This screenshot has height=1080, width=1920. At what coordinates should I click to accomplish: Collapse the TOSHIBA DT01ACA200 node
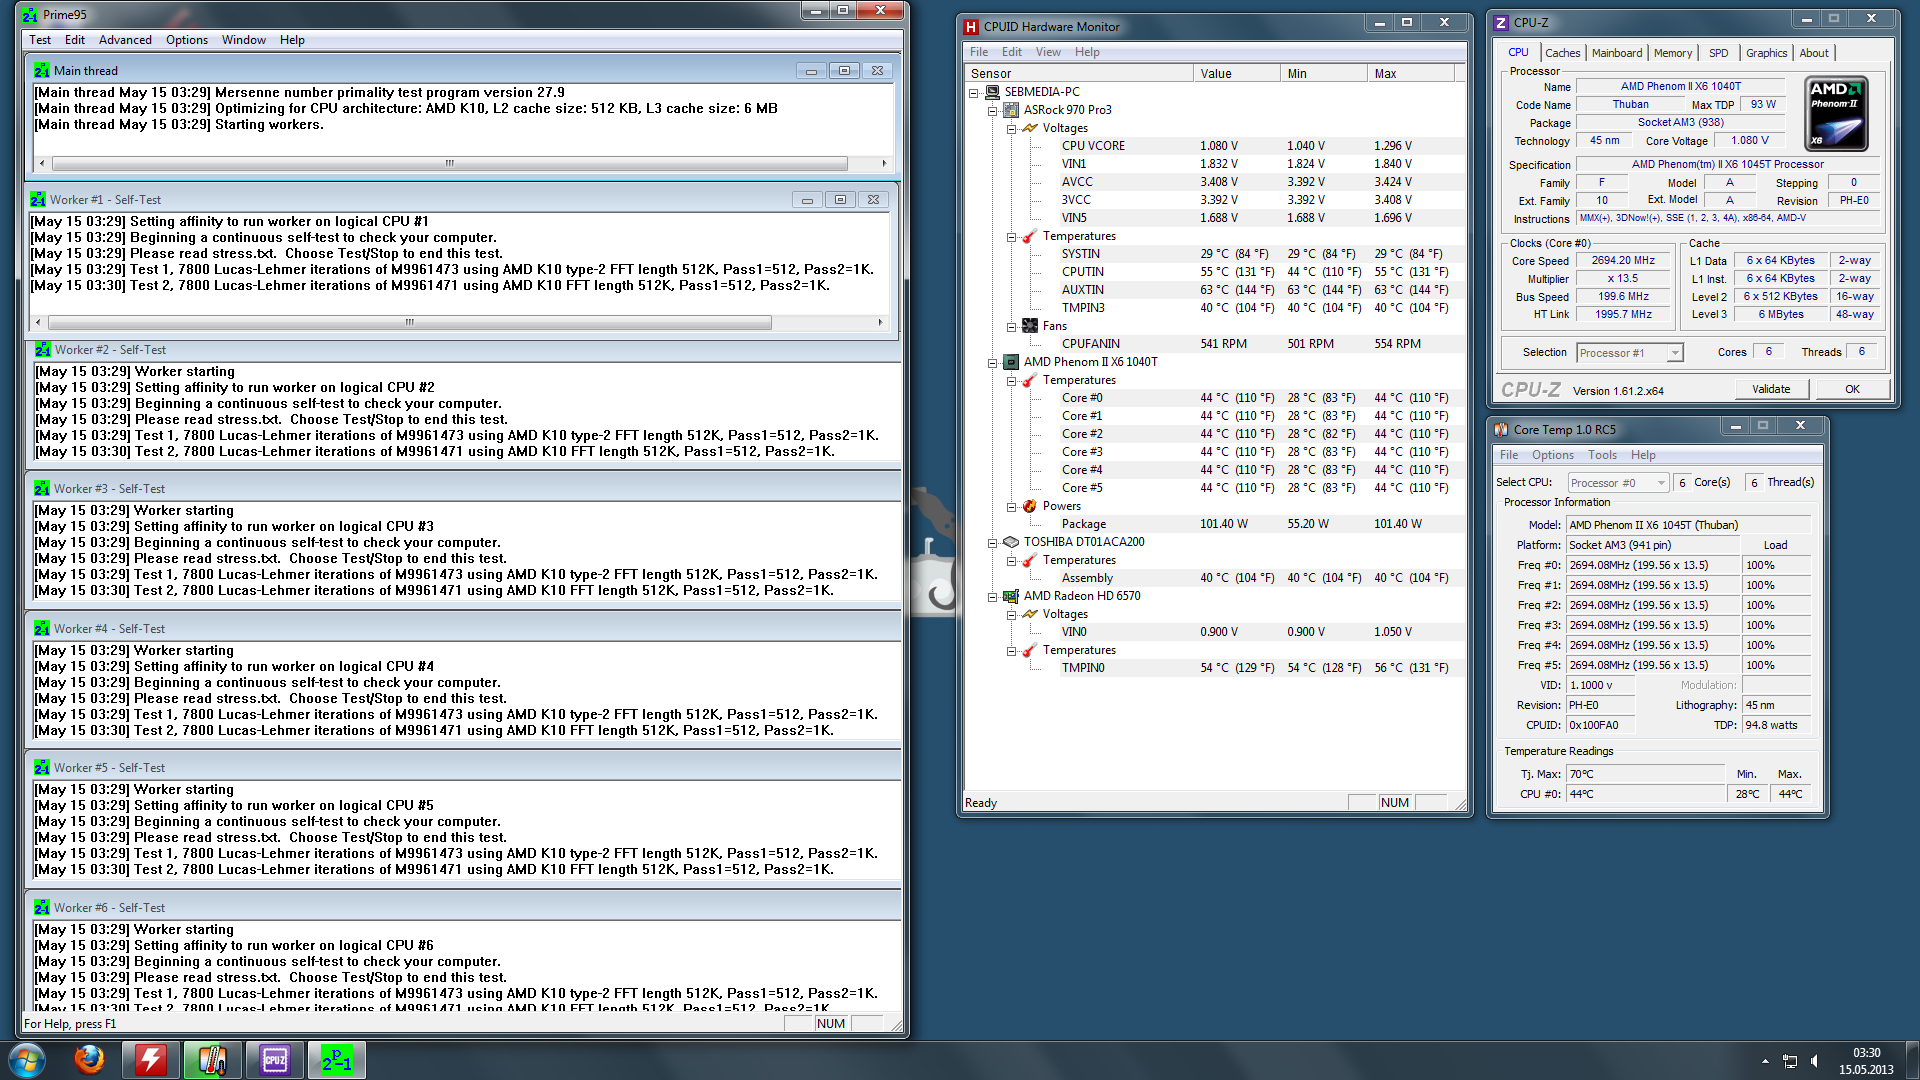point(992,542)
